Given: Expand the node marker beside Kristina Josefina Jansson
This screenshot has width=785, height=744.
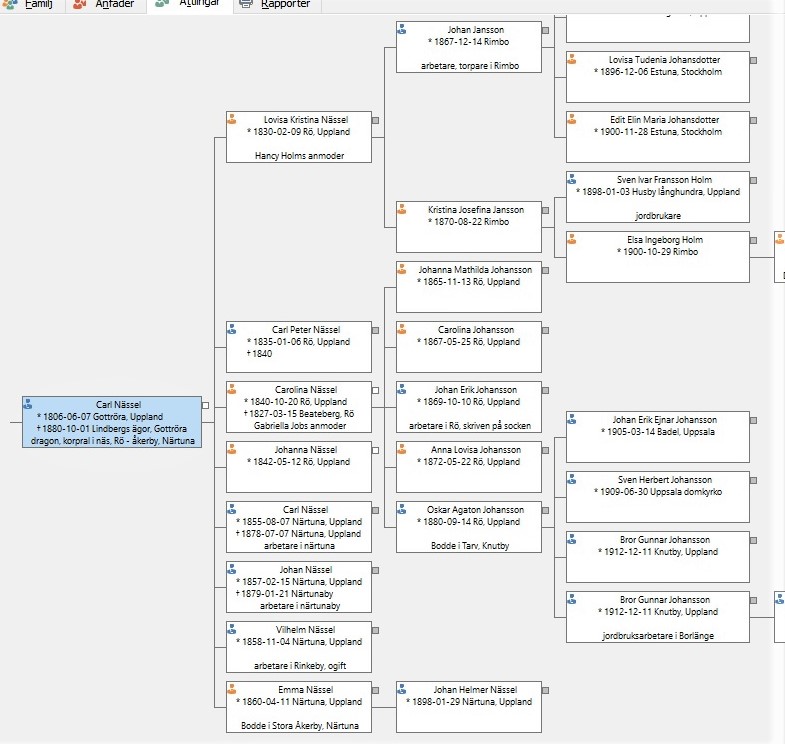Looking at the screenshot, I should point(545,210).
